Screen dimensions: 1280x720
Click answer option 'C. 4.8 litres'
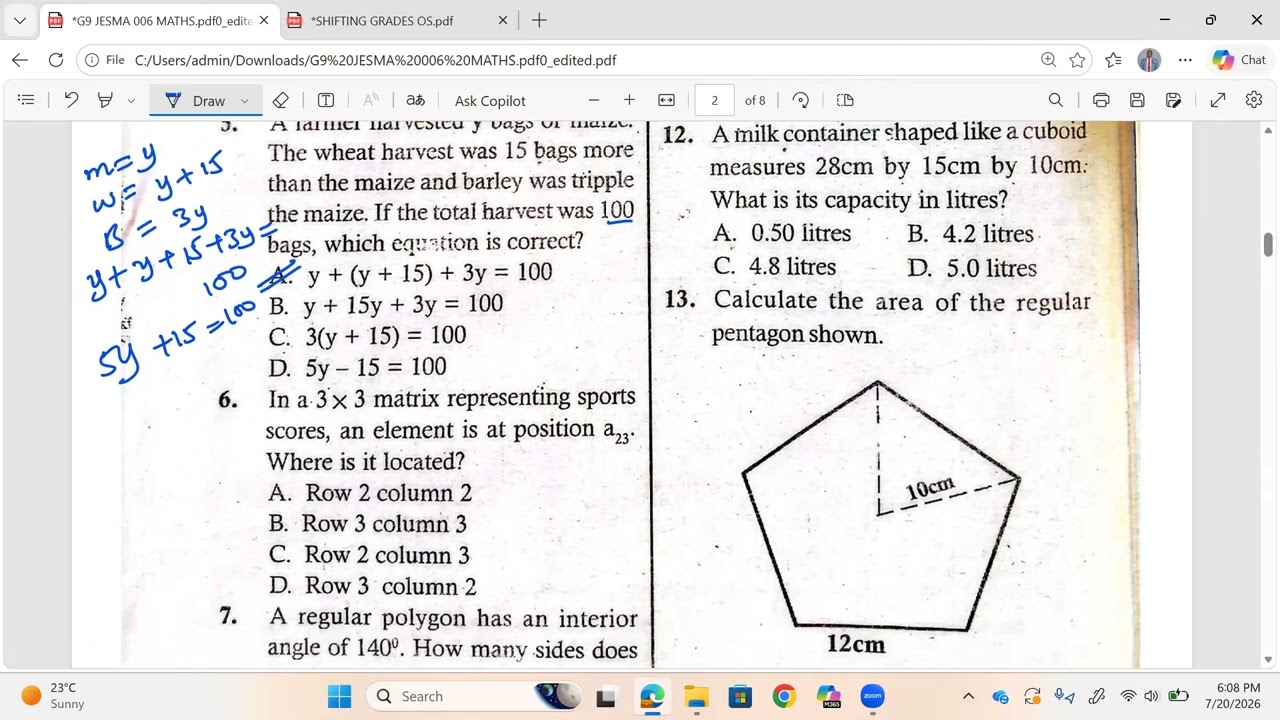[x=775, y=267]
